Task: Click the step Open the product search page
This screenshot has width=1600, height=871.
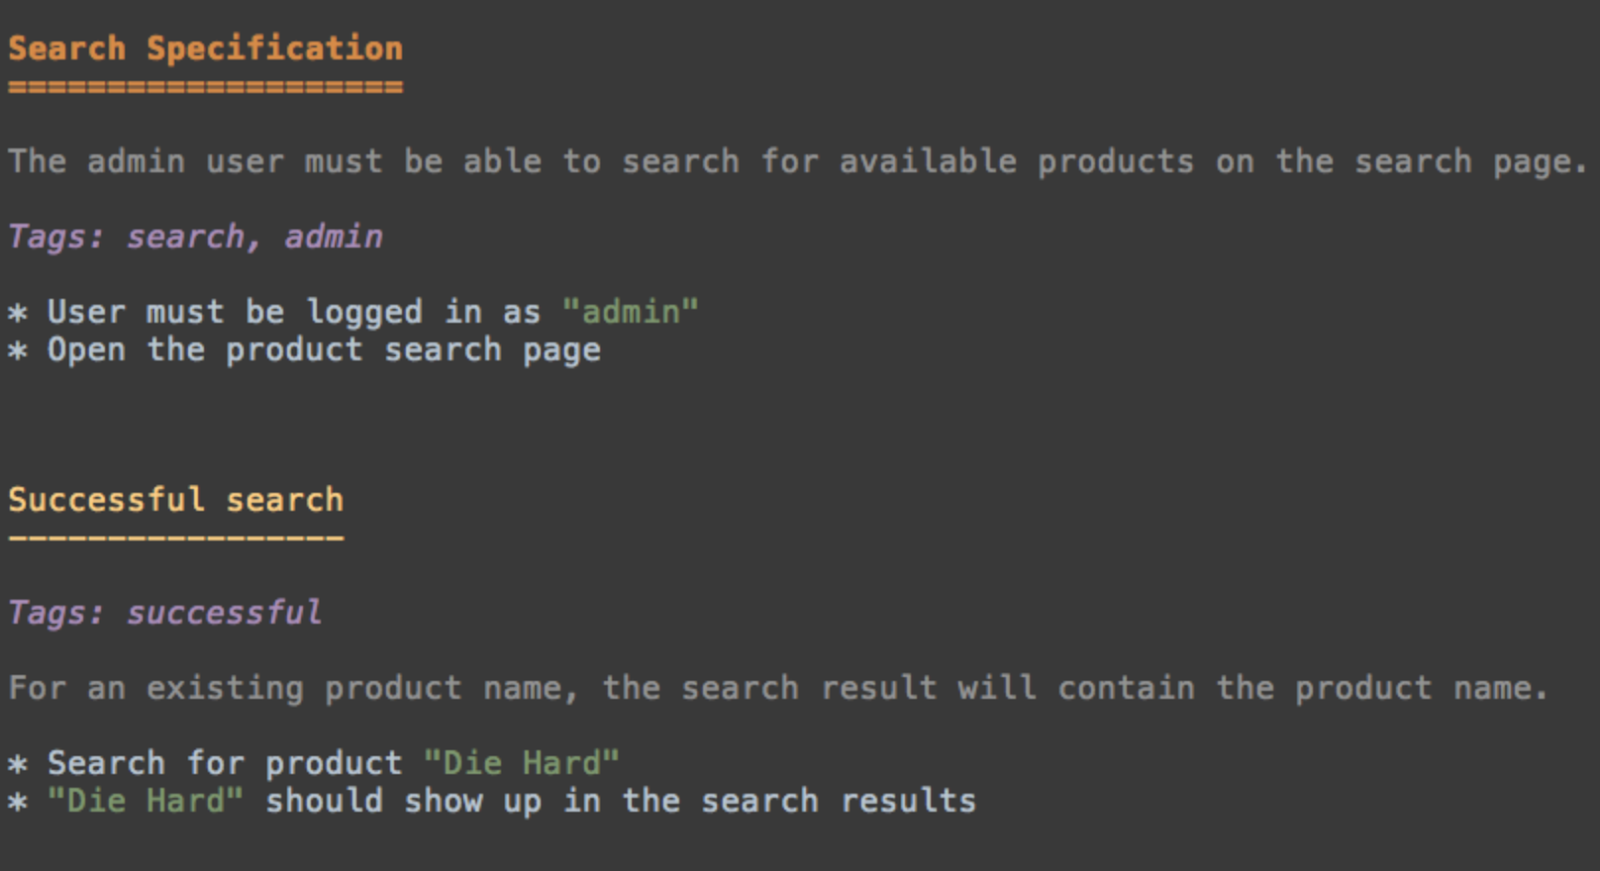Action: (324, 350)
